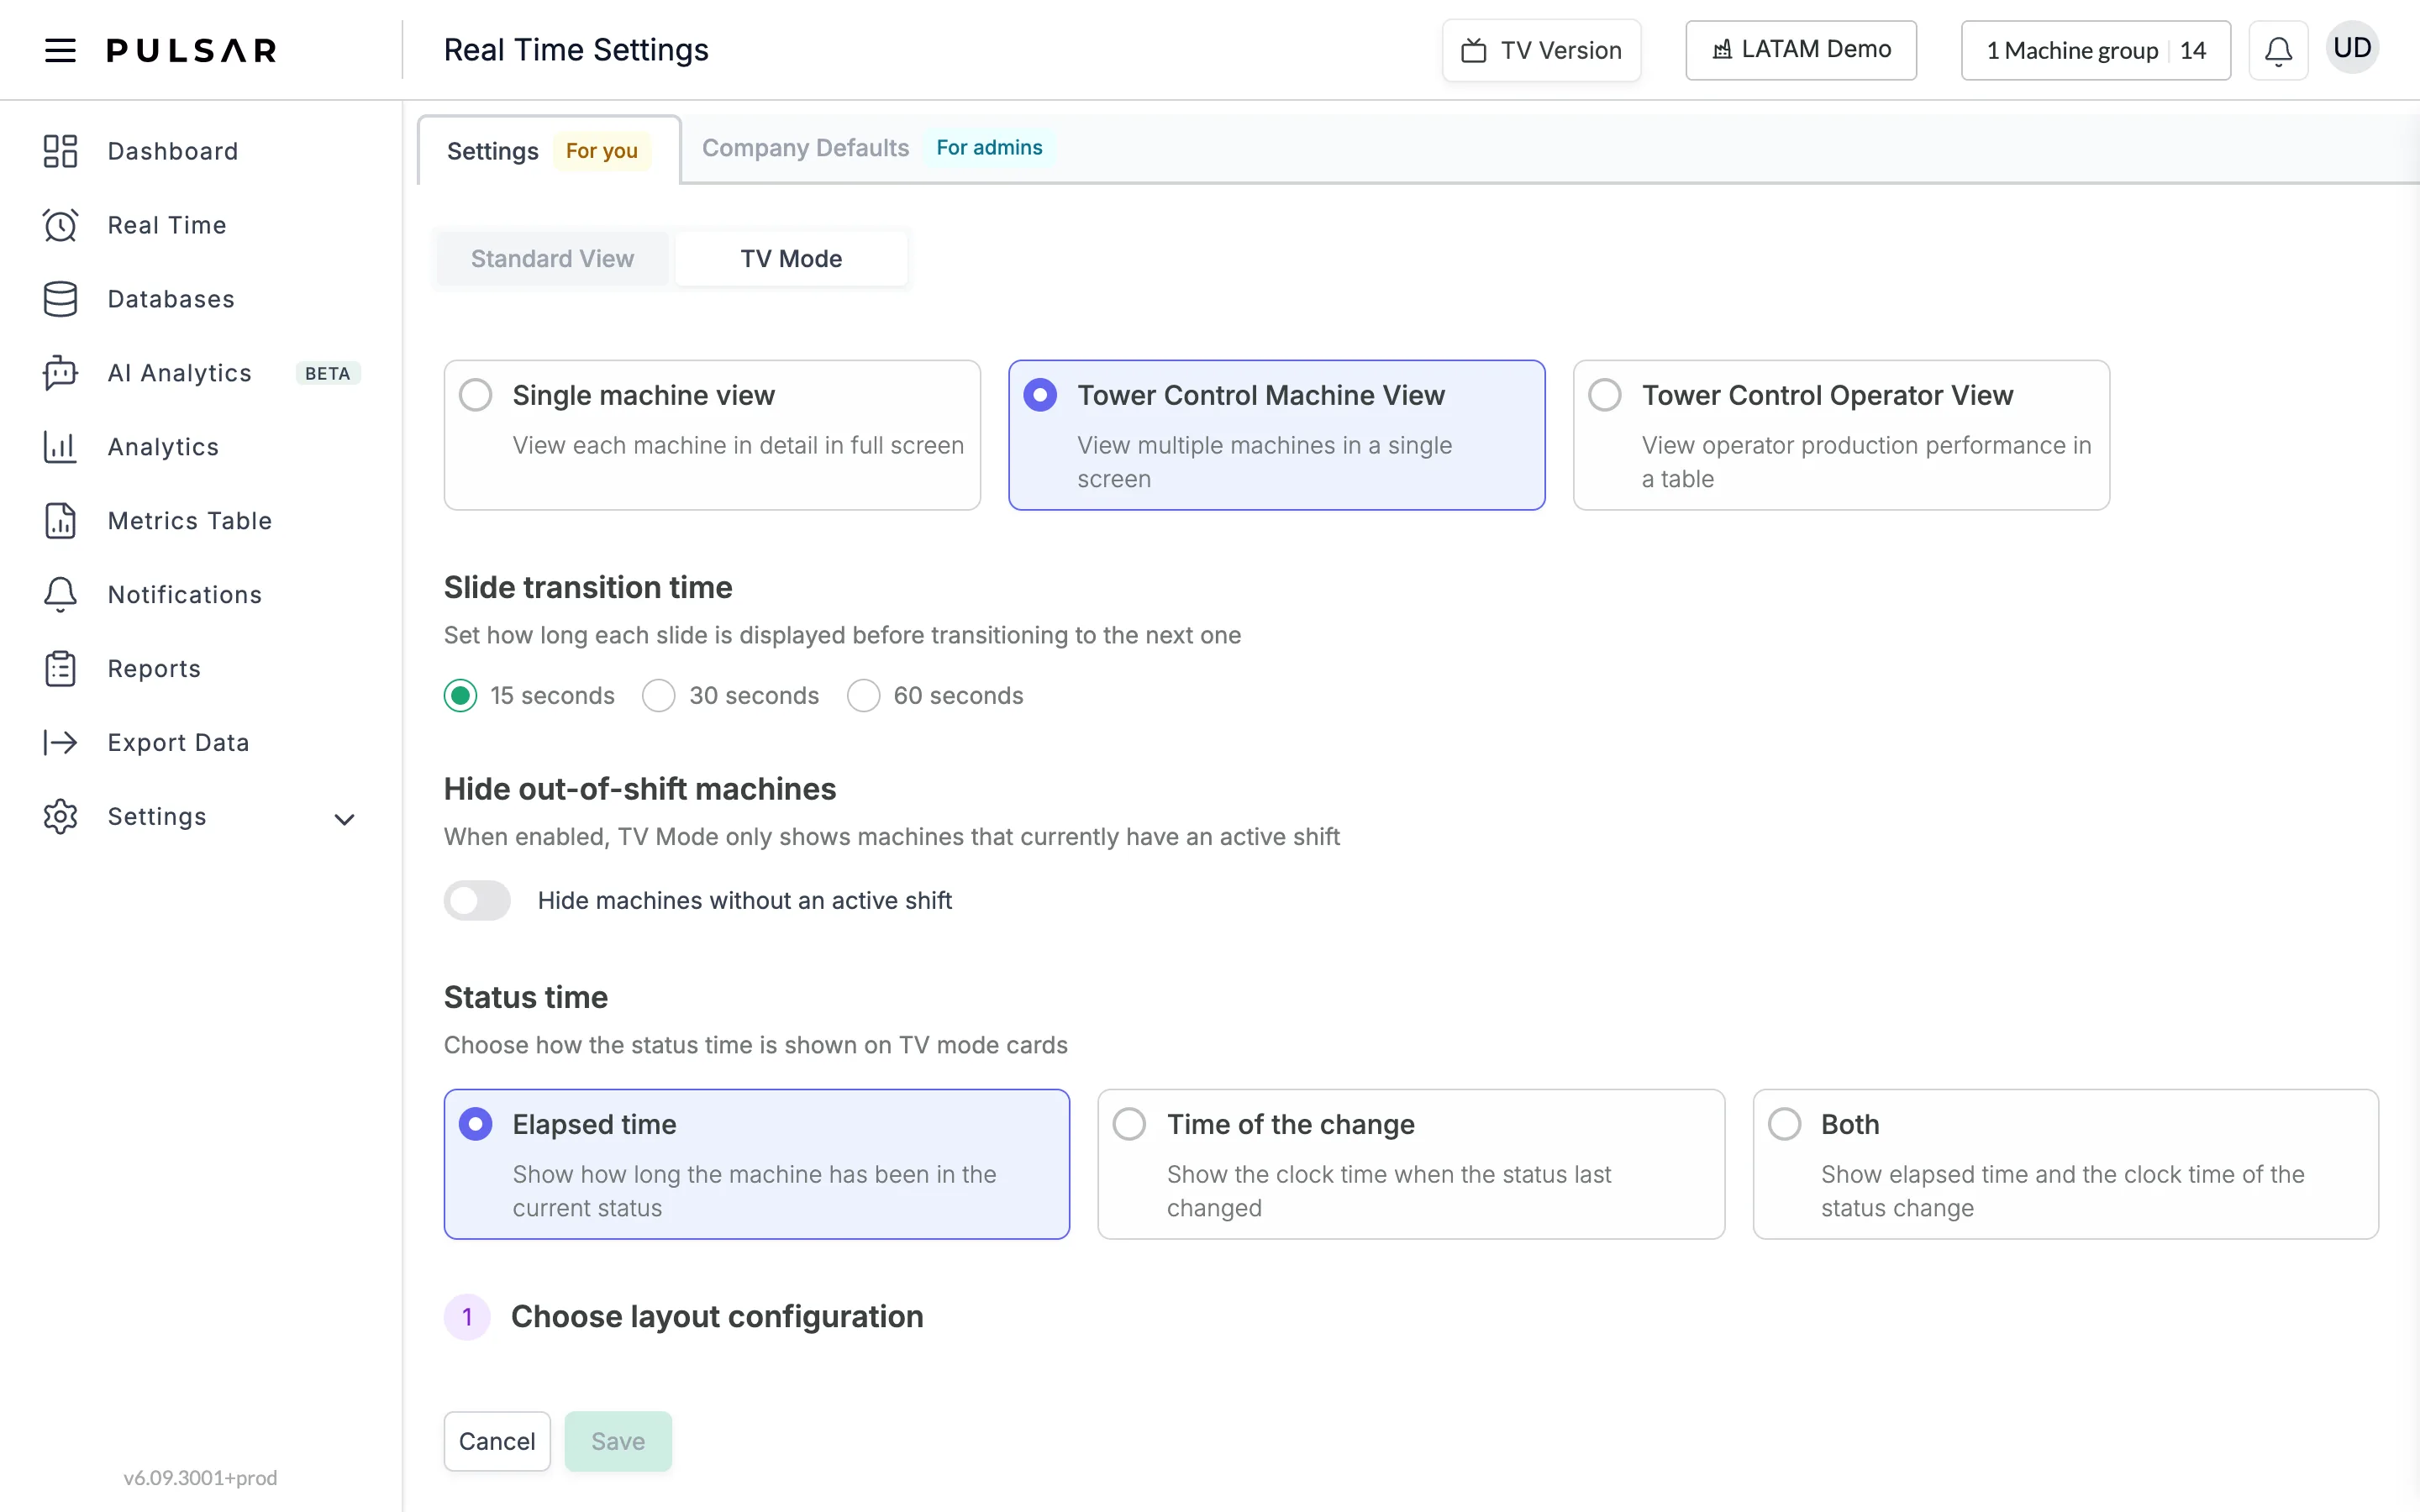This screenshot has height=1512, width=2420.
Task: Select Tower Control Operator View option
Action: coord(1841,435)
